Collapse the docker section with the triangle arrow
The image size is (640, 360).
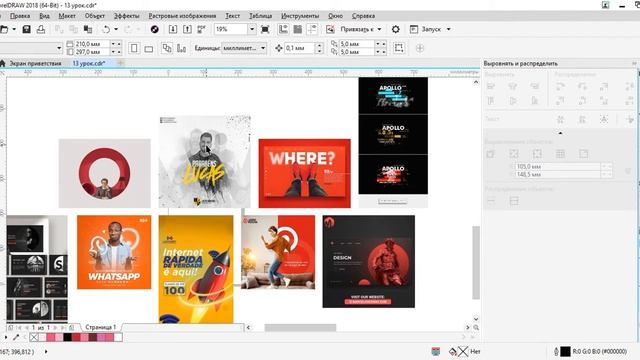560,133
